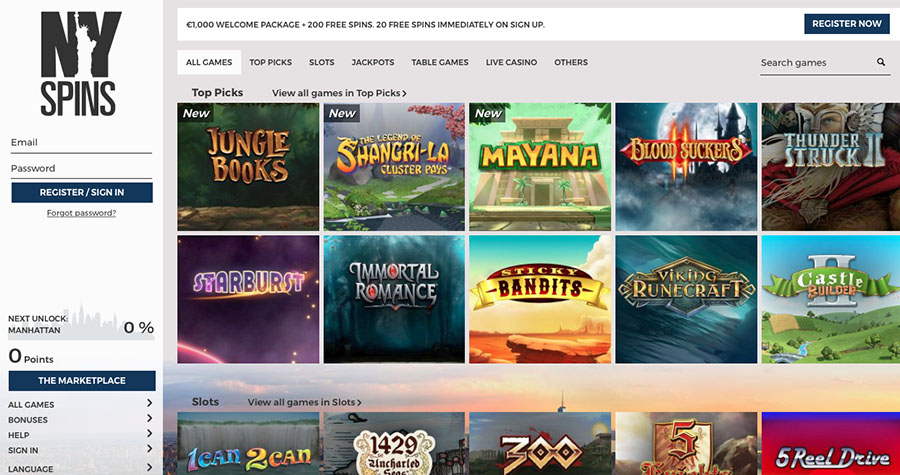
Task: Open 1429 Uncharted Seas
Action: (394, 443)
